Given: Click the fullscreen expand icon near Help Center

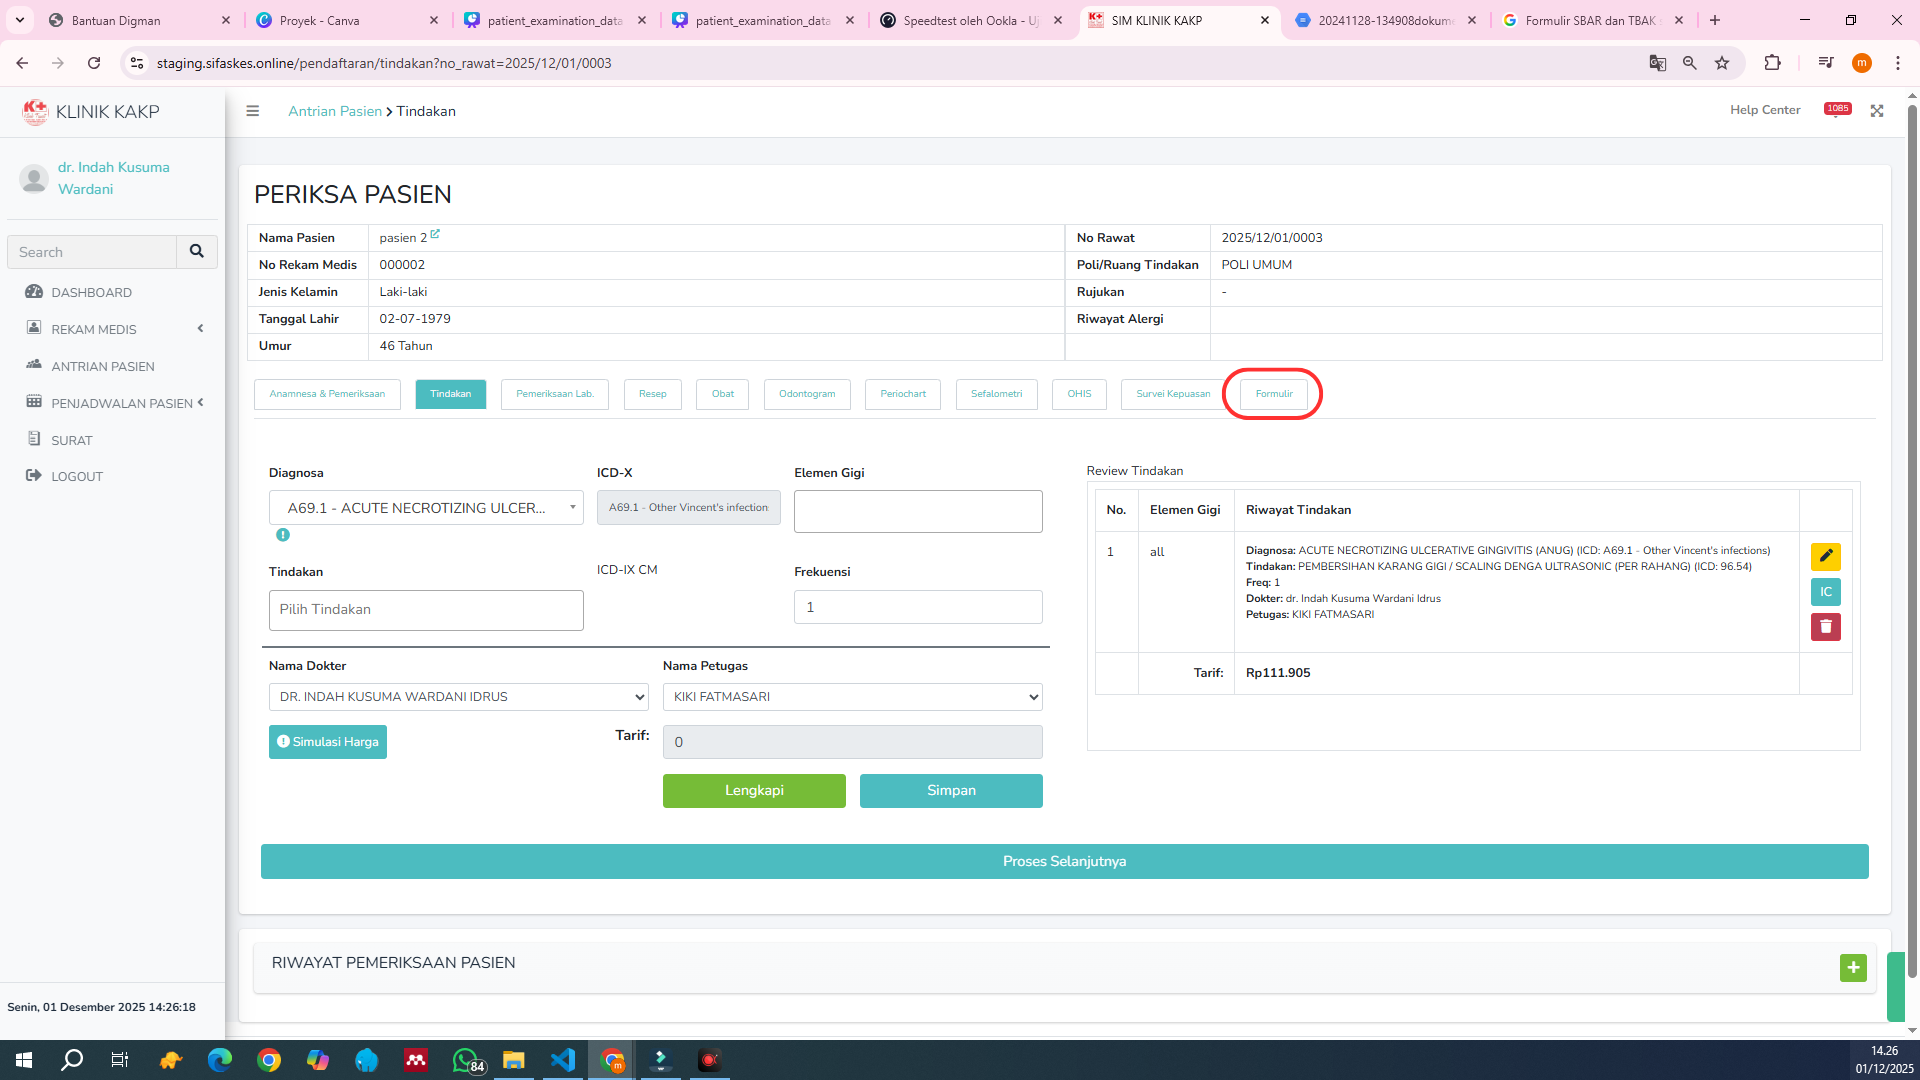Looking at the screenshot, I should click(x=1877, y=111).
